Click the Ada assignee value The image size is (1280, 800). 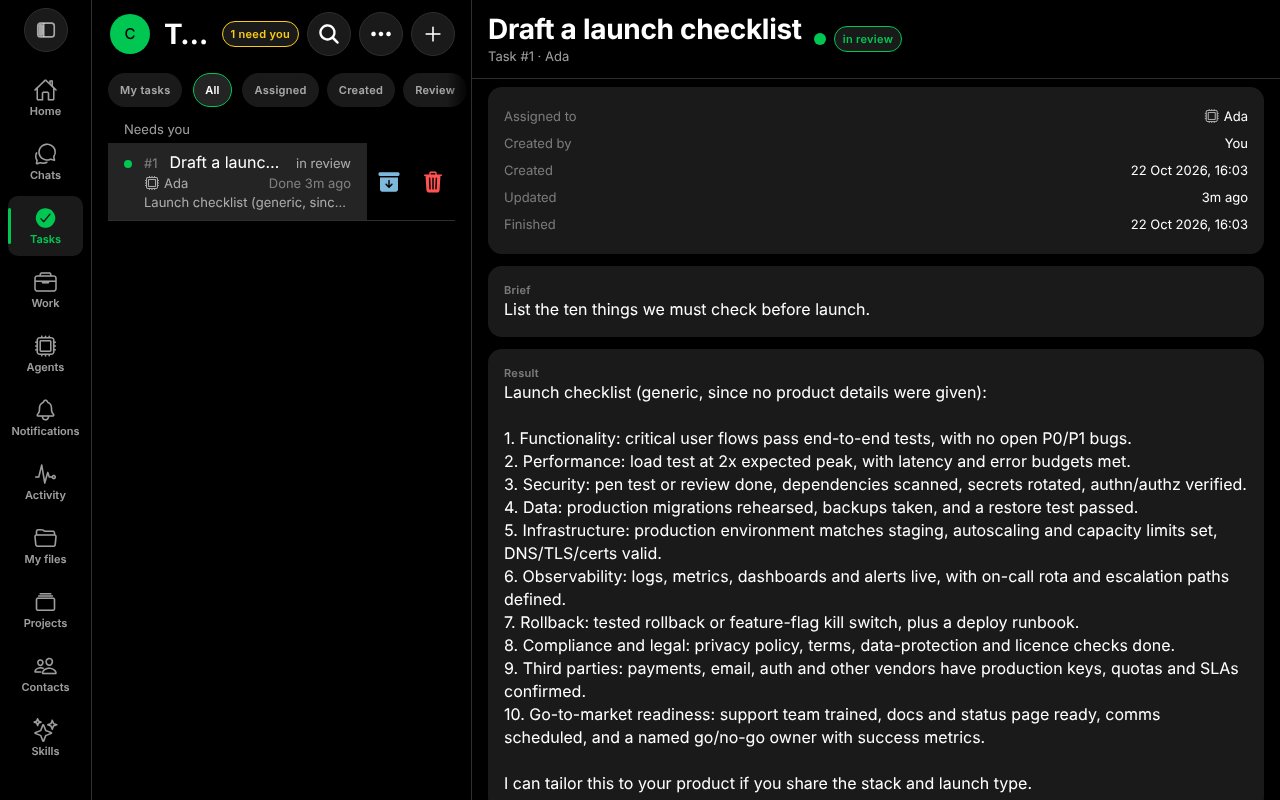[x=1226, y=116]
